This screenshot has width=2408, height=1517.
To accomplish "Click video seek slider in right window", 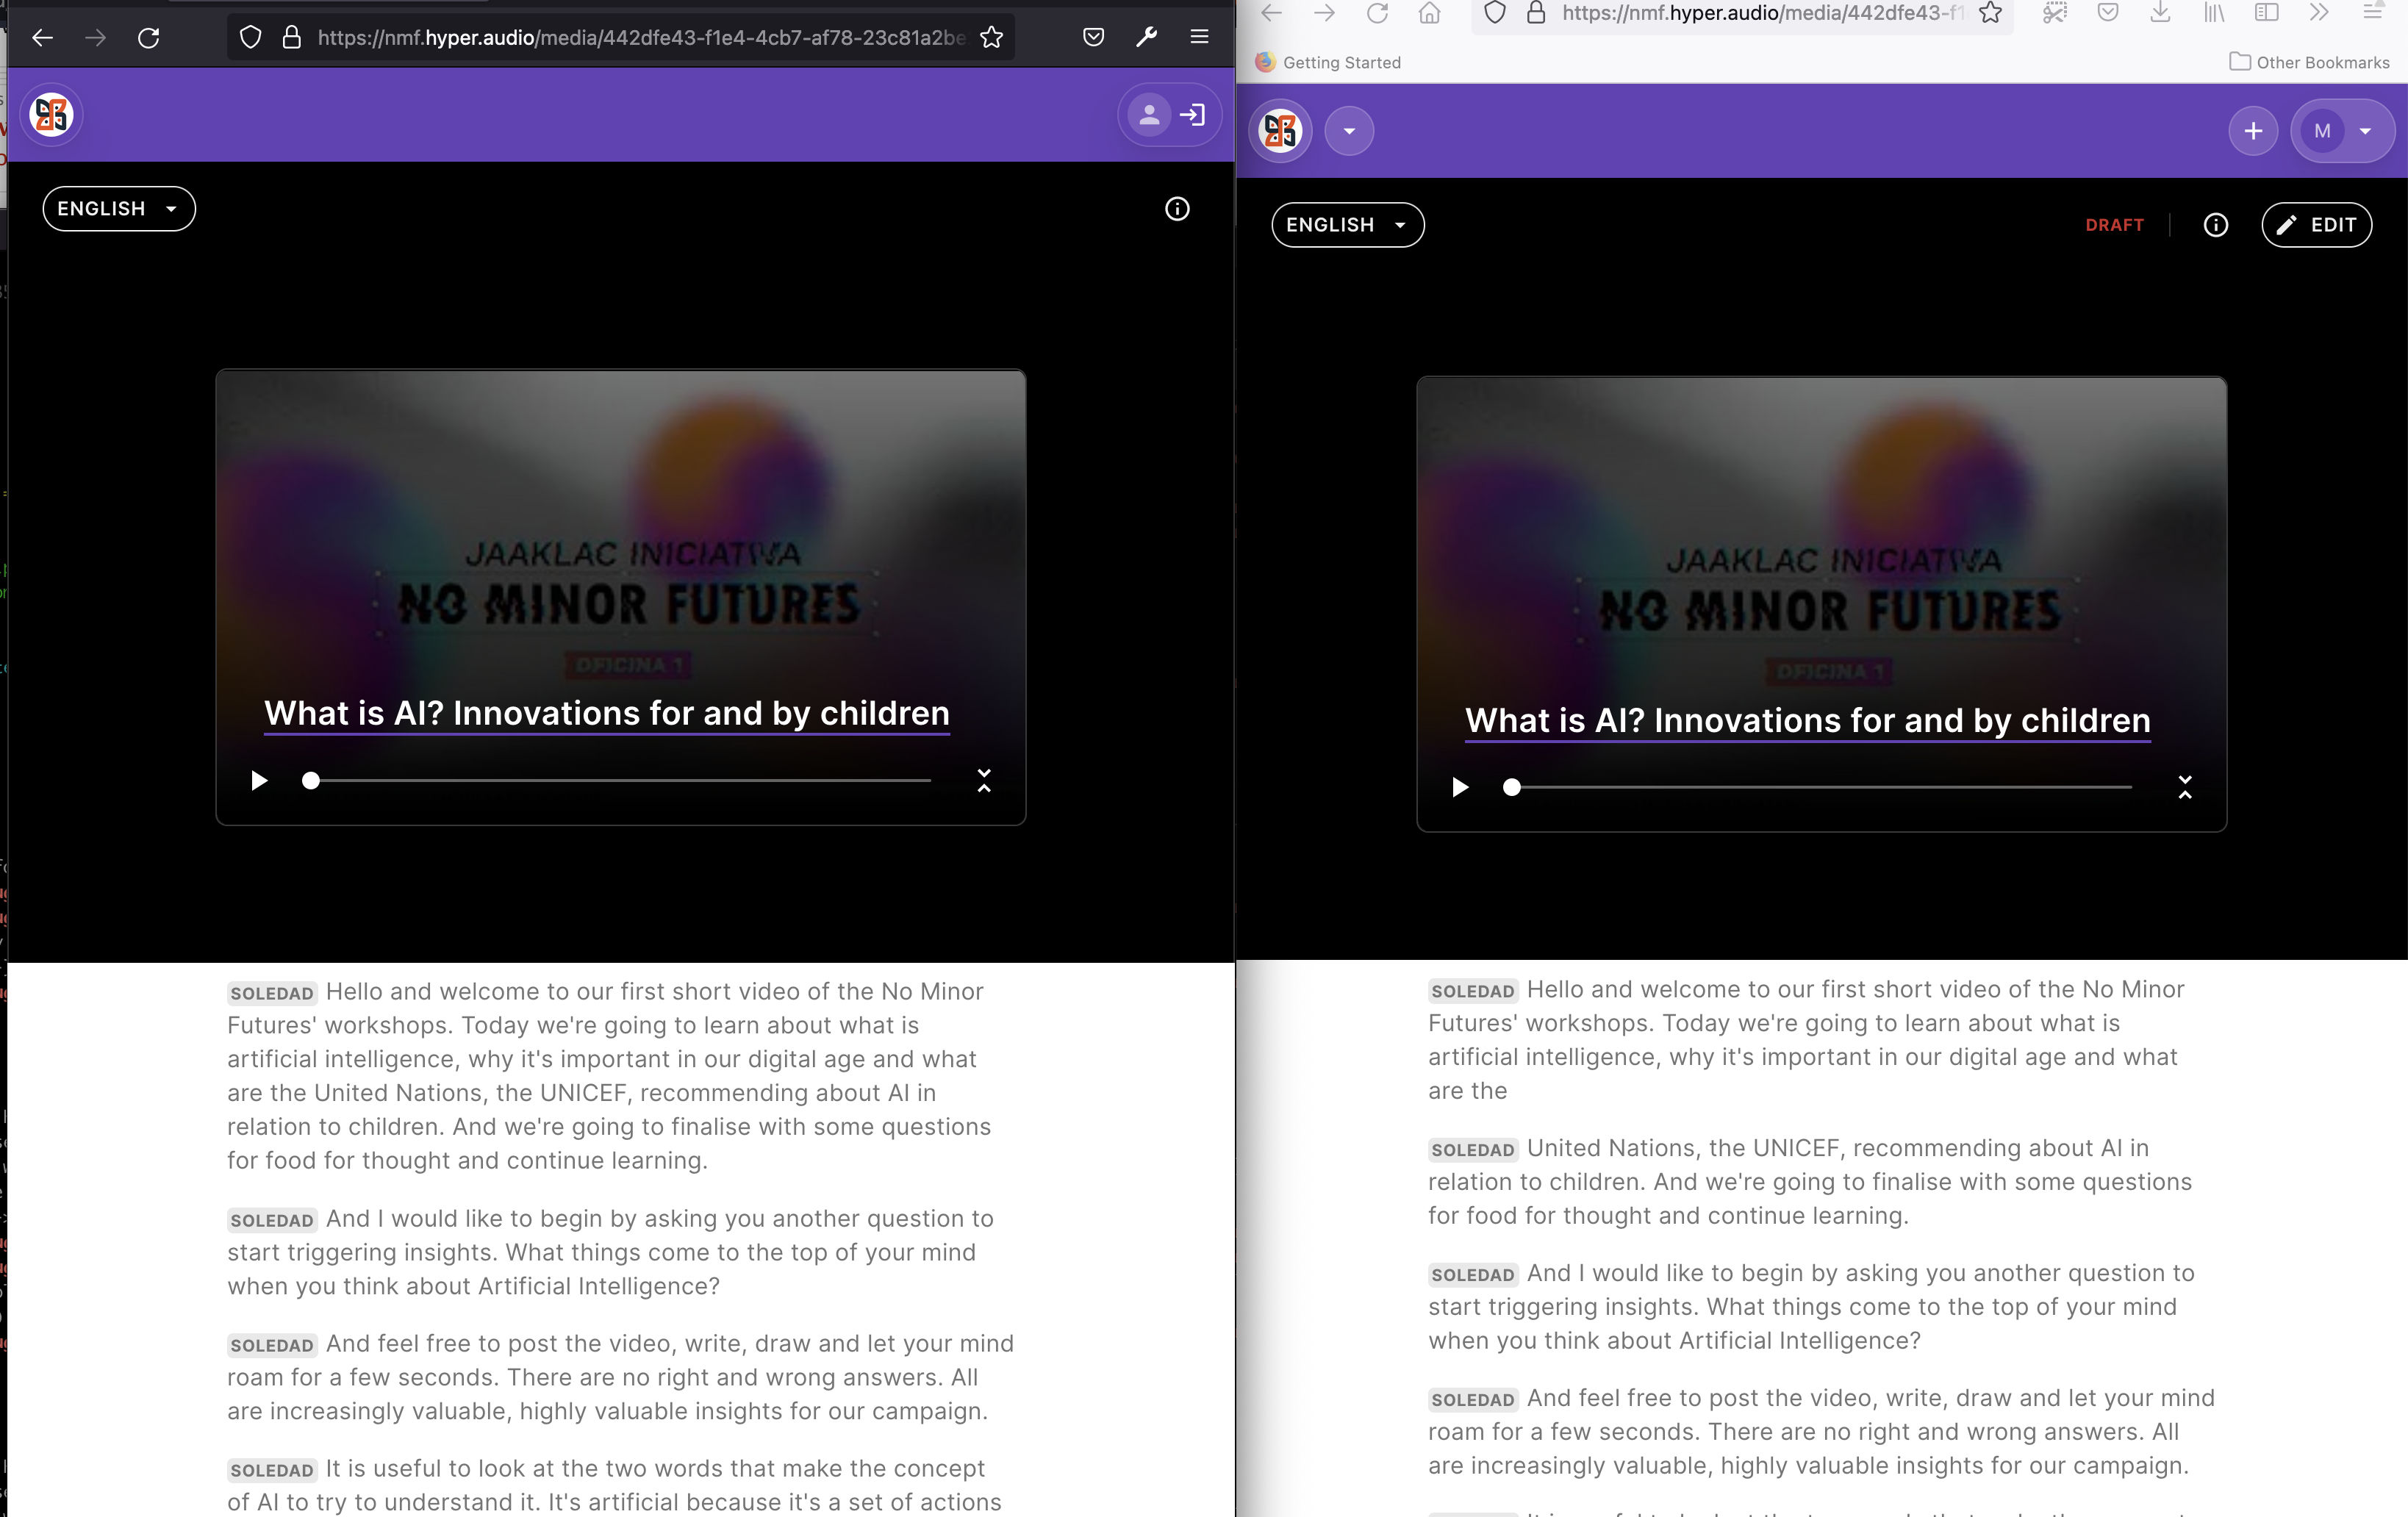I will 1817,787.
